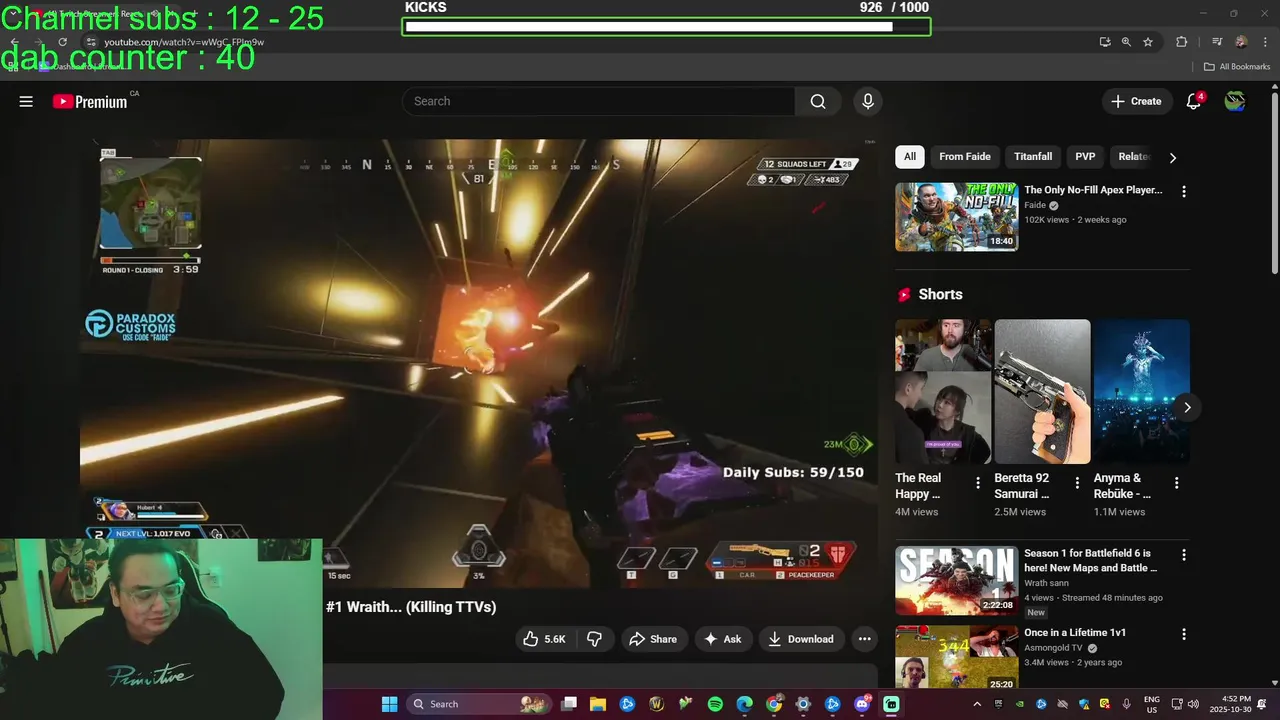Show next filter chips with the arrow
This screenshot has height=720, width=1280.
click(x=1173, y=157)
